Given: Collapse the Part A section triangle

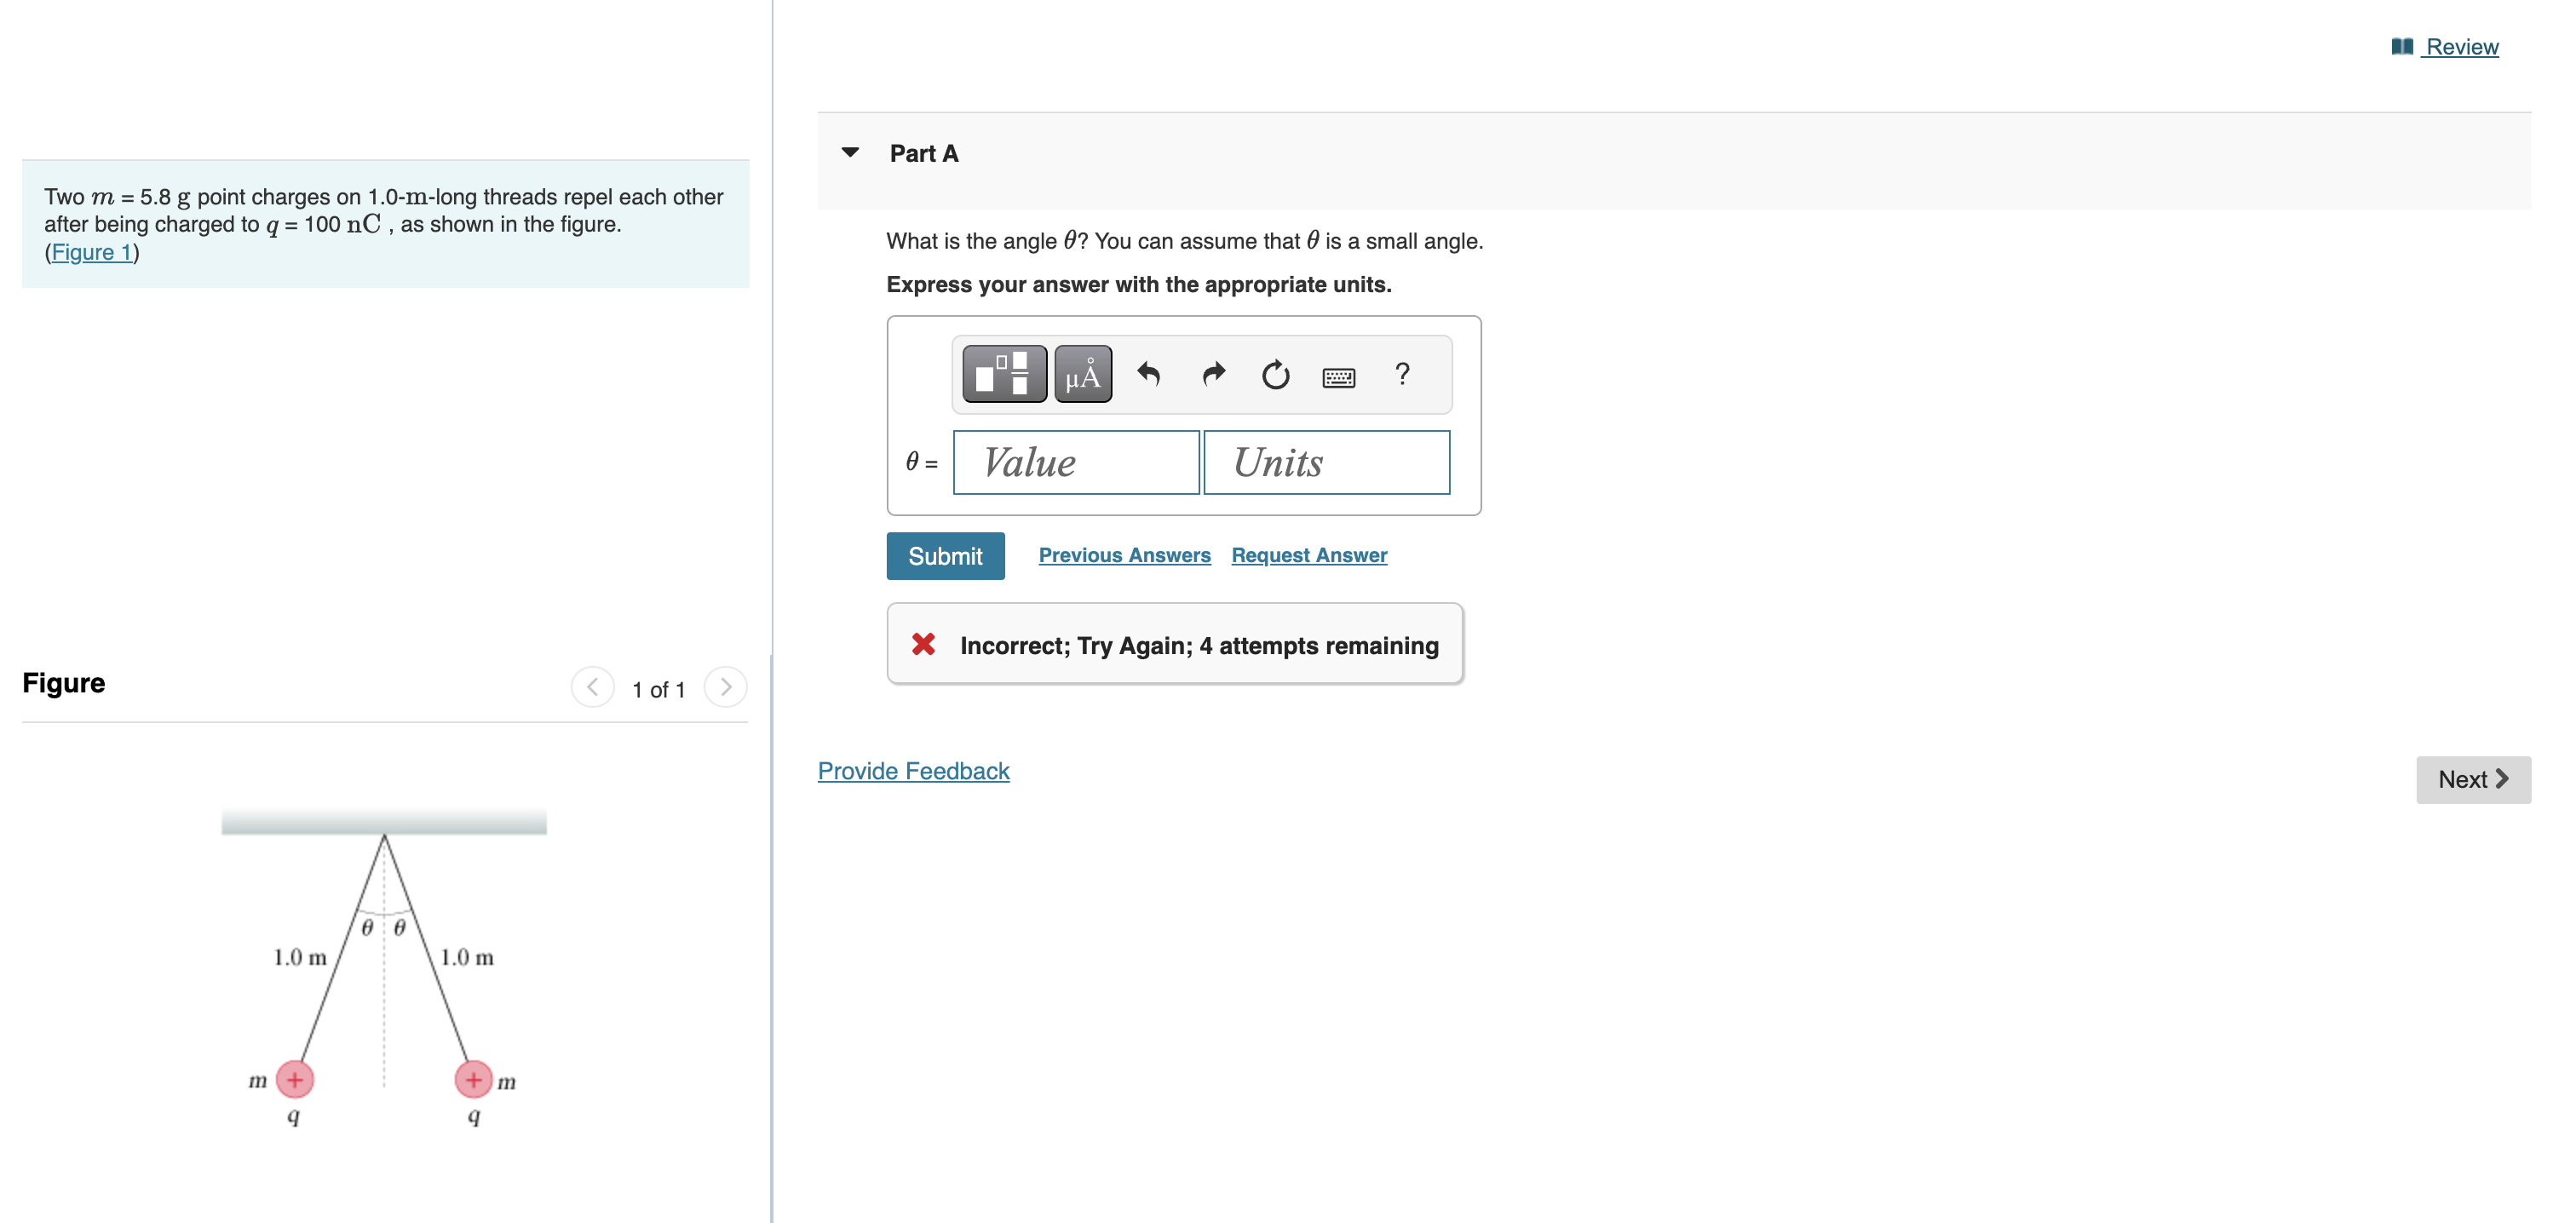Looking at the screenshot, I should click(x=850, y=153).
